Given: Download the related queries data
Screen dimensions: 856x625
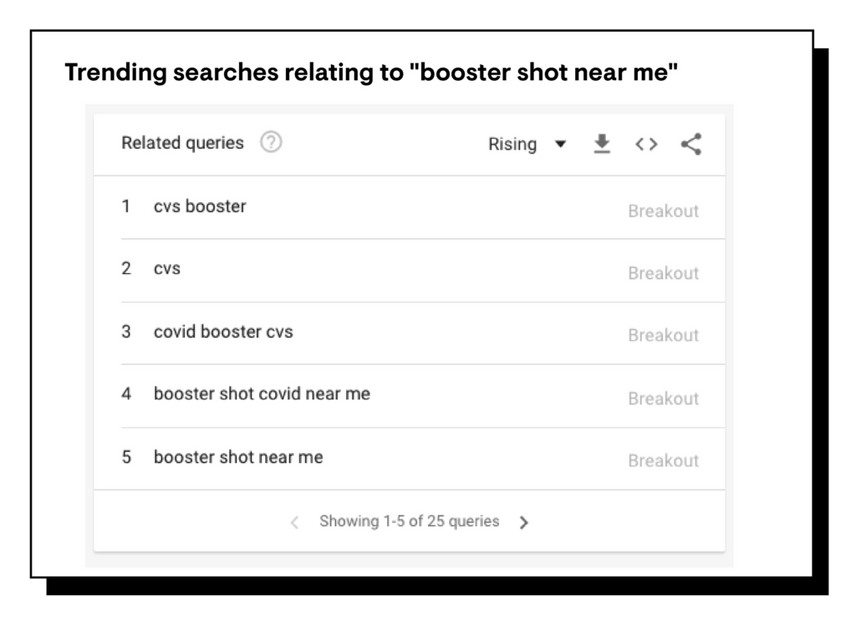Looking at the screenshot, I should coord(602,144).
